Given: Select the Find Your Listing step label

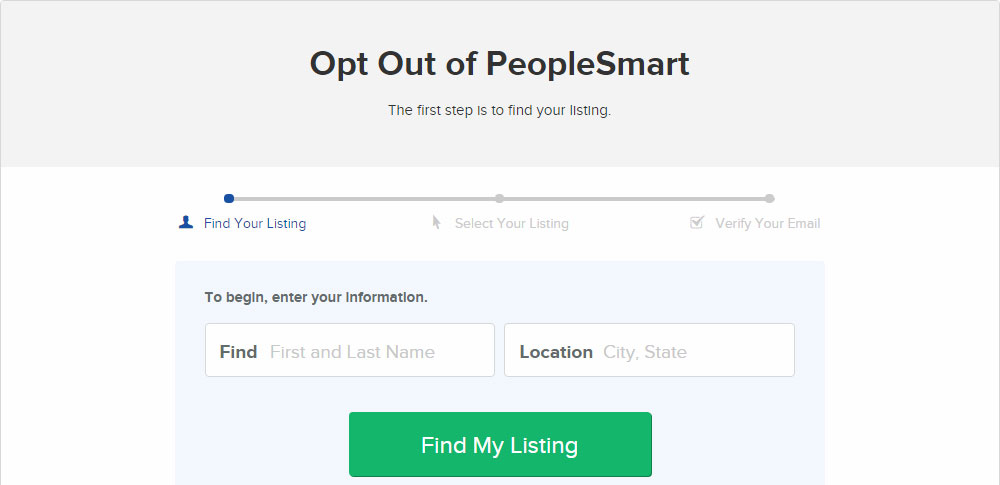Looking at the screenshot, I should pos(255,224).
